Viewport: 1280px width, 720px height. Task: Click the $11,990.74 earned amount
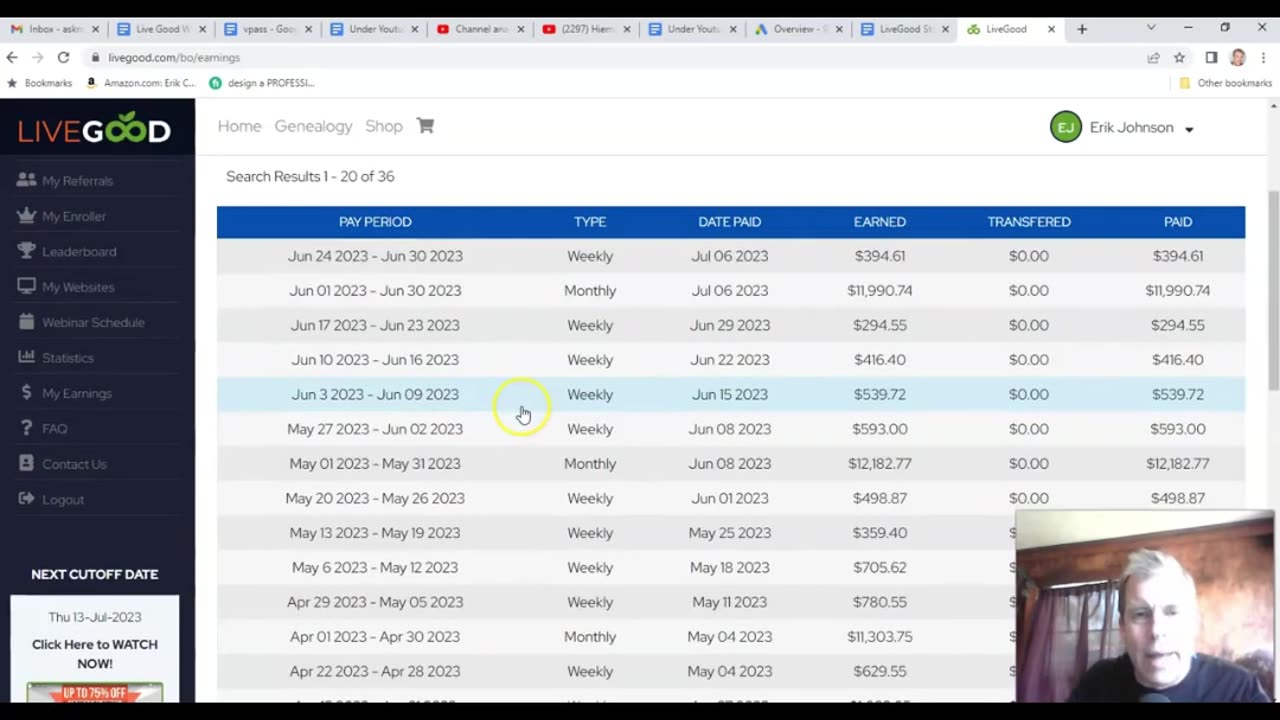(x=880, y=290)
